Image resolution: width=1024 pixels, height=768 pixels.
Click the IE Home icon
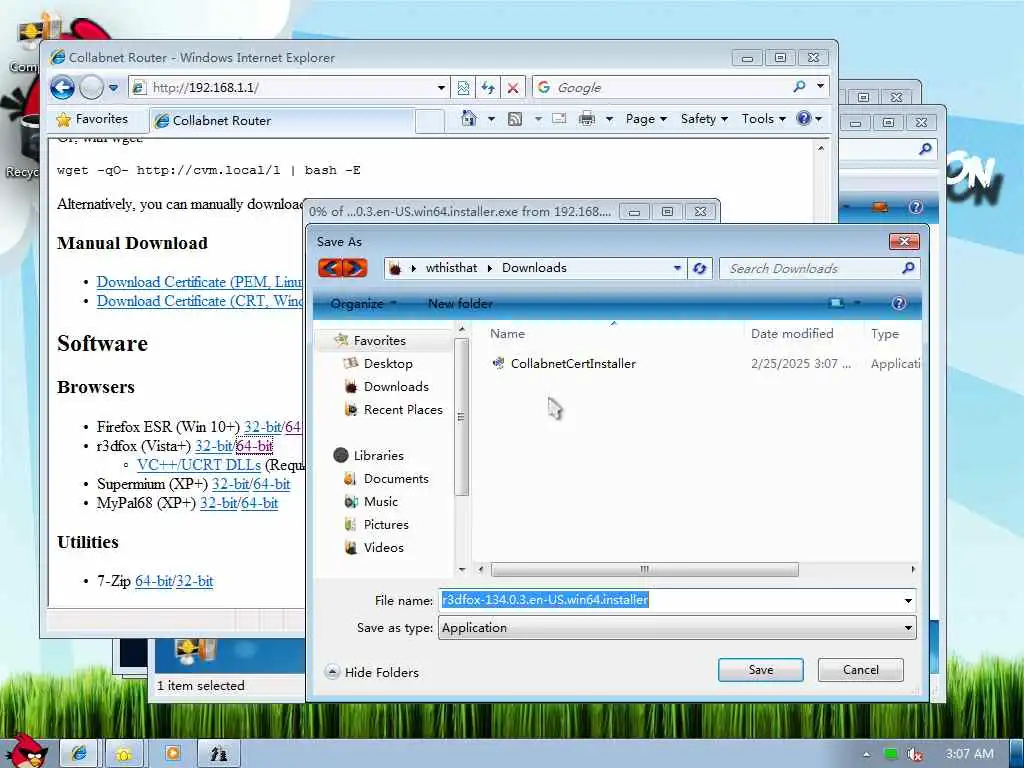tap(468, 118)
